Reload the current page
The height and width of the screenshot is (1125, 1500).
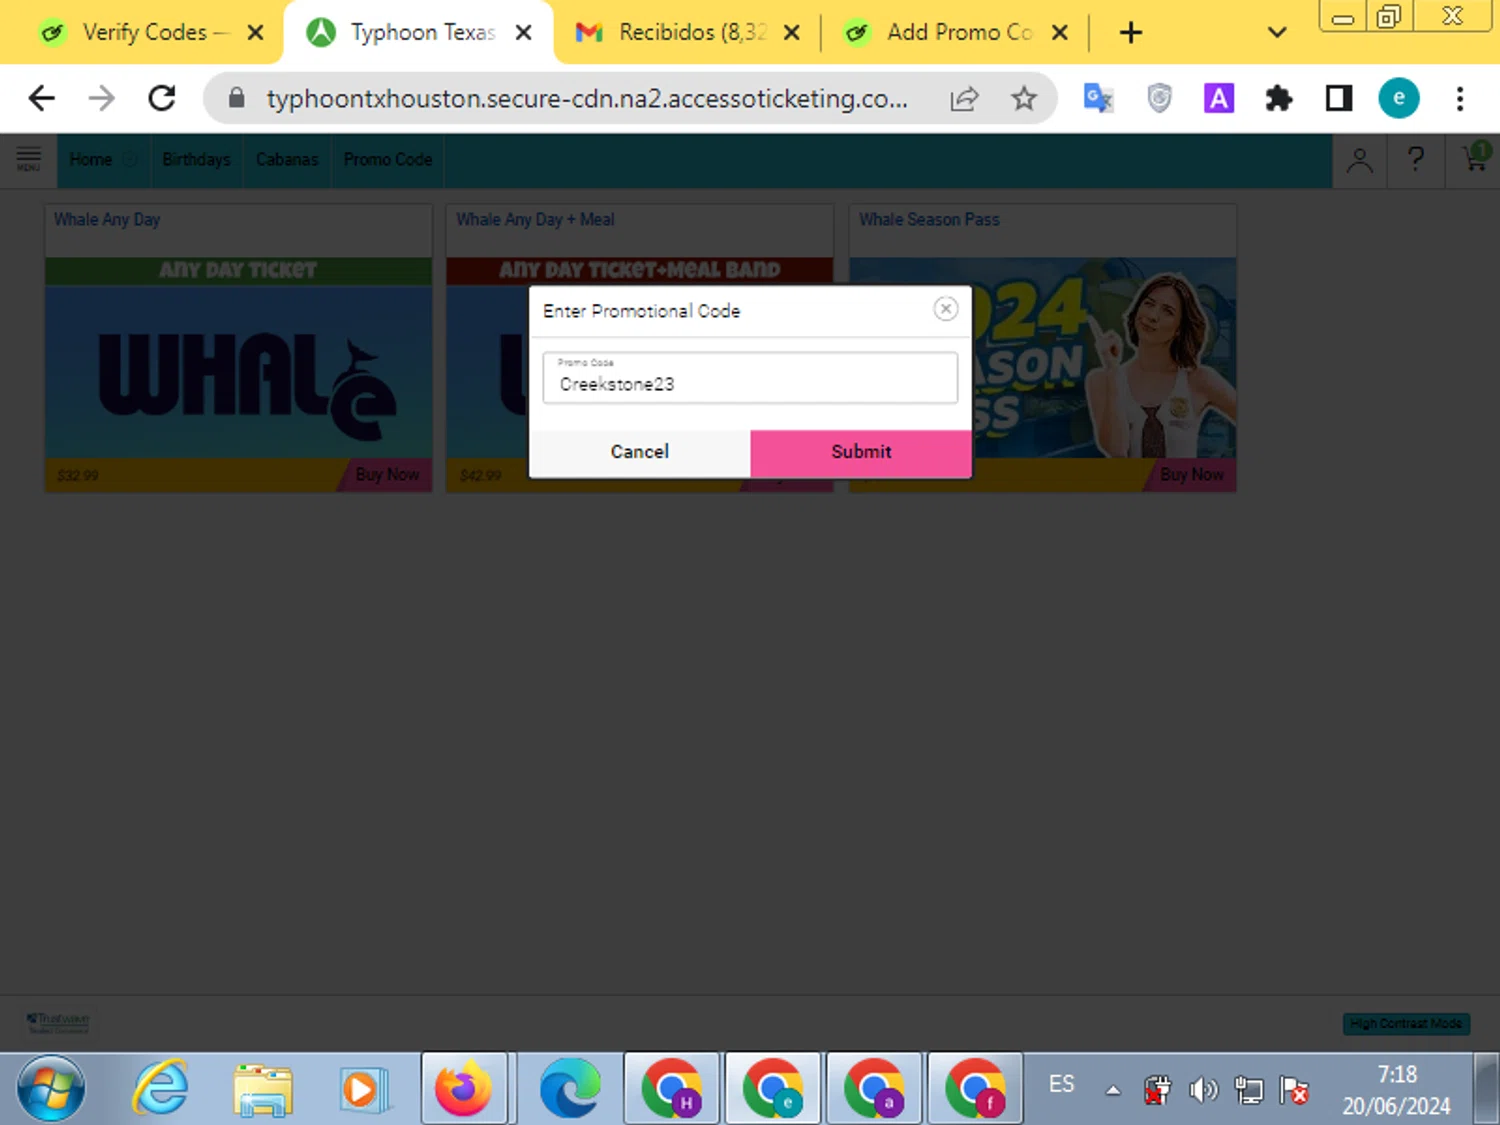coord(162,98)
